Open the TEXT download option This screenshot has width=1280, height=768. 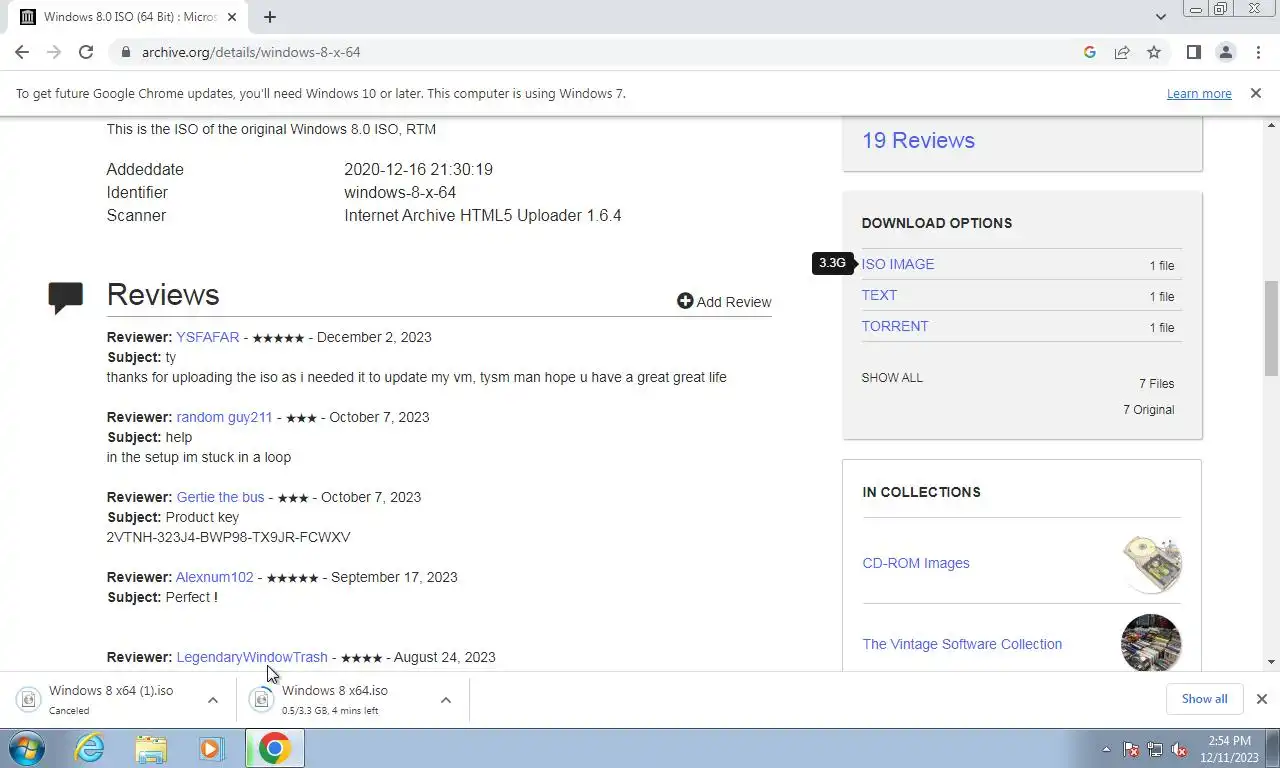879,295
